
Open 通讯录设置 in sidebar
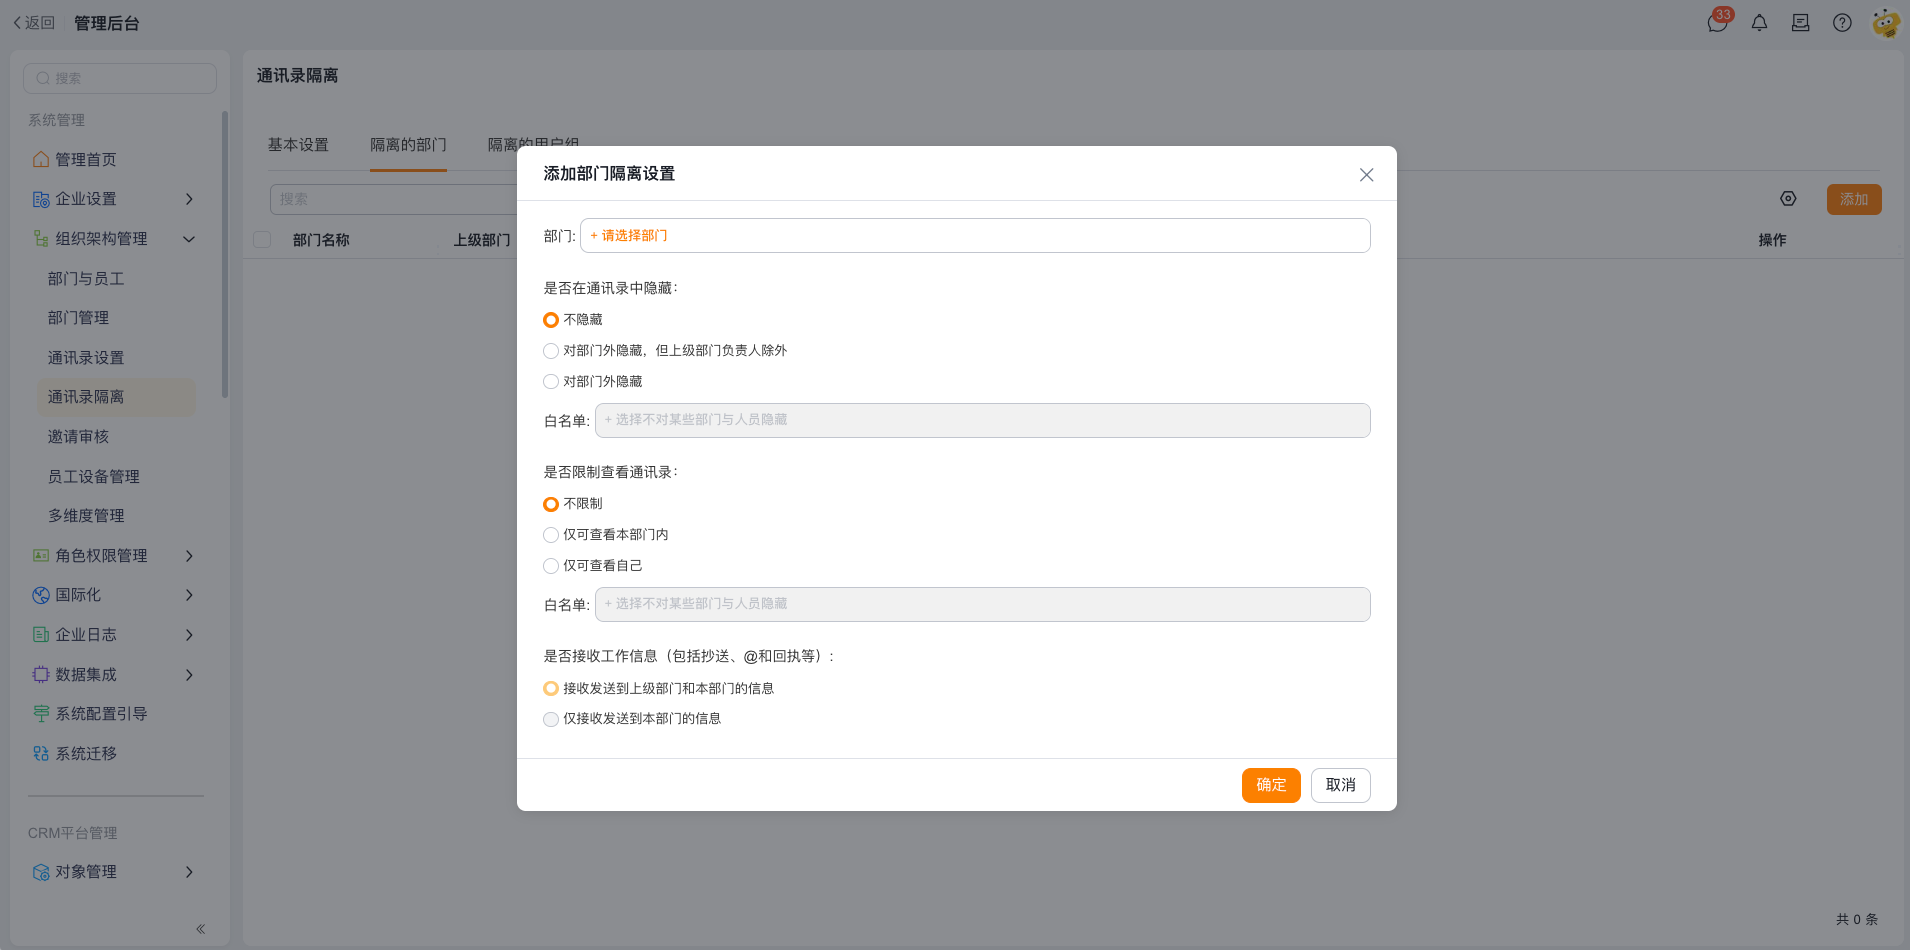(x=86, y=358)
